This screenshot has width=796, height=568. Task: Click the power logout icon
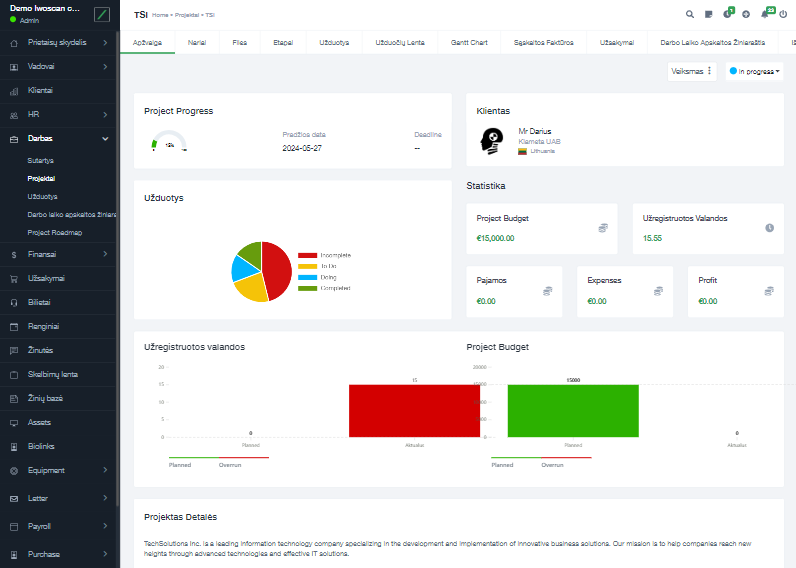point(783,15)
